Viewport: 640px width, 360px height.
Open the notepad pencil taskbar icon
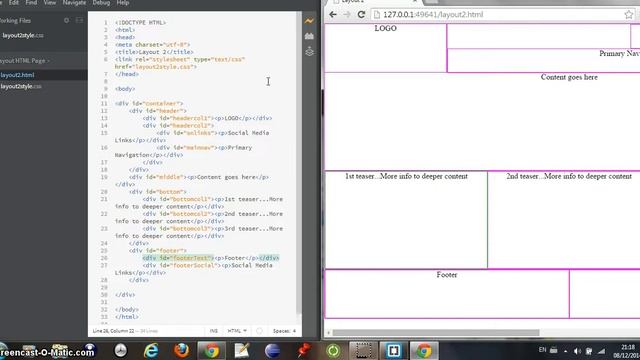tap(242, 351)
